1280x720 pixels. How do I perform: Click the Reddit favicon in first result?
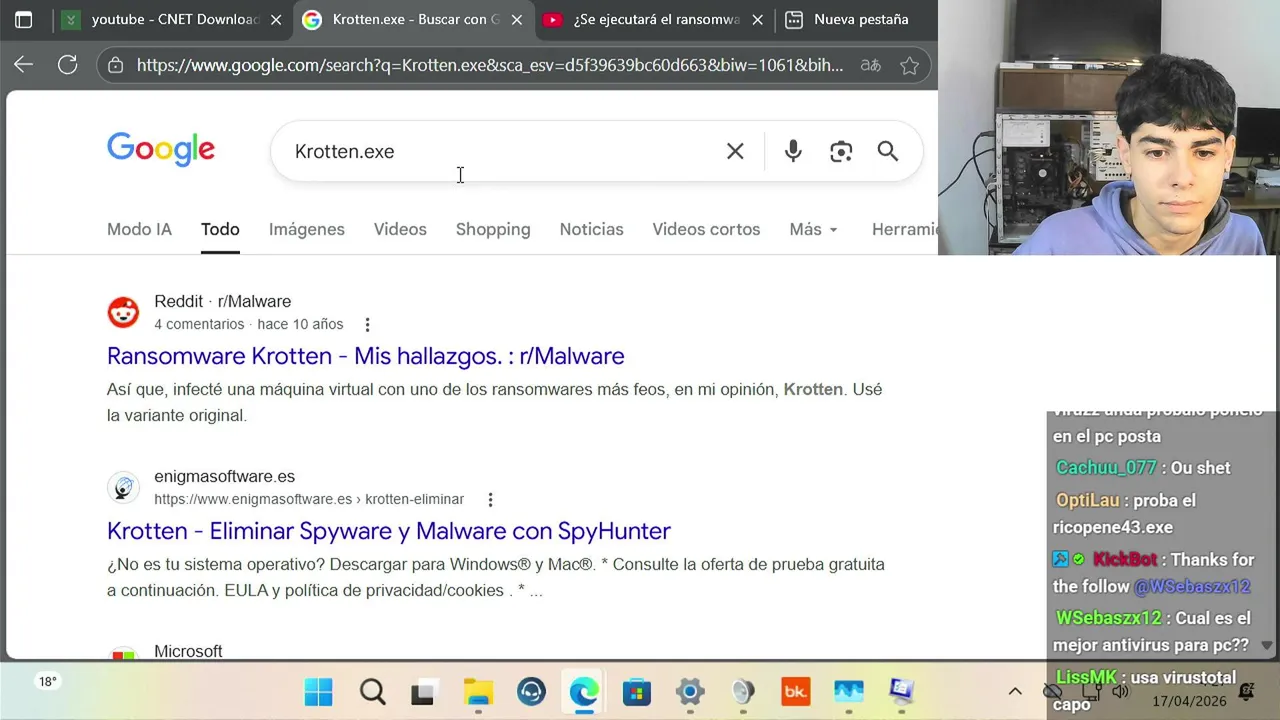tap(123, 312)
